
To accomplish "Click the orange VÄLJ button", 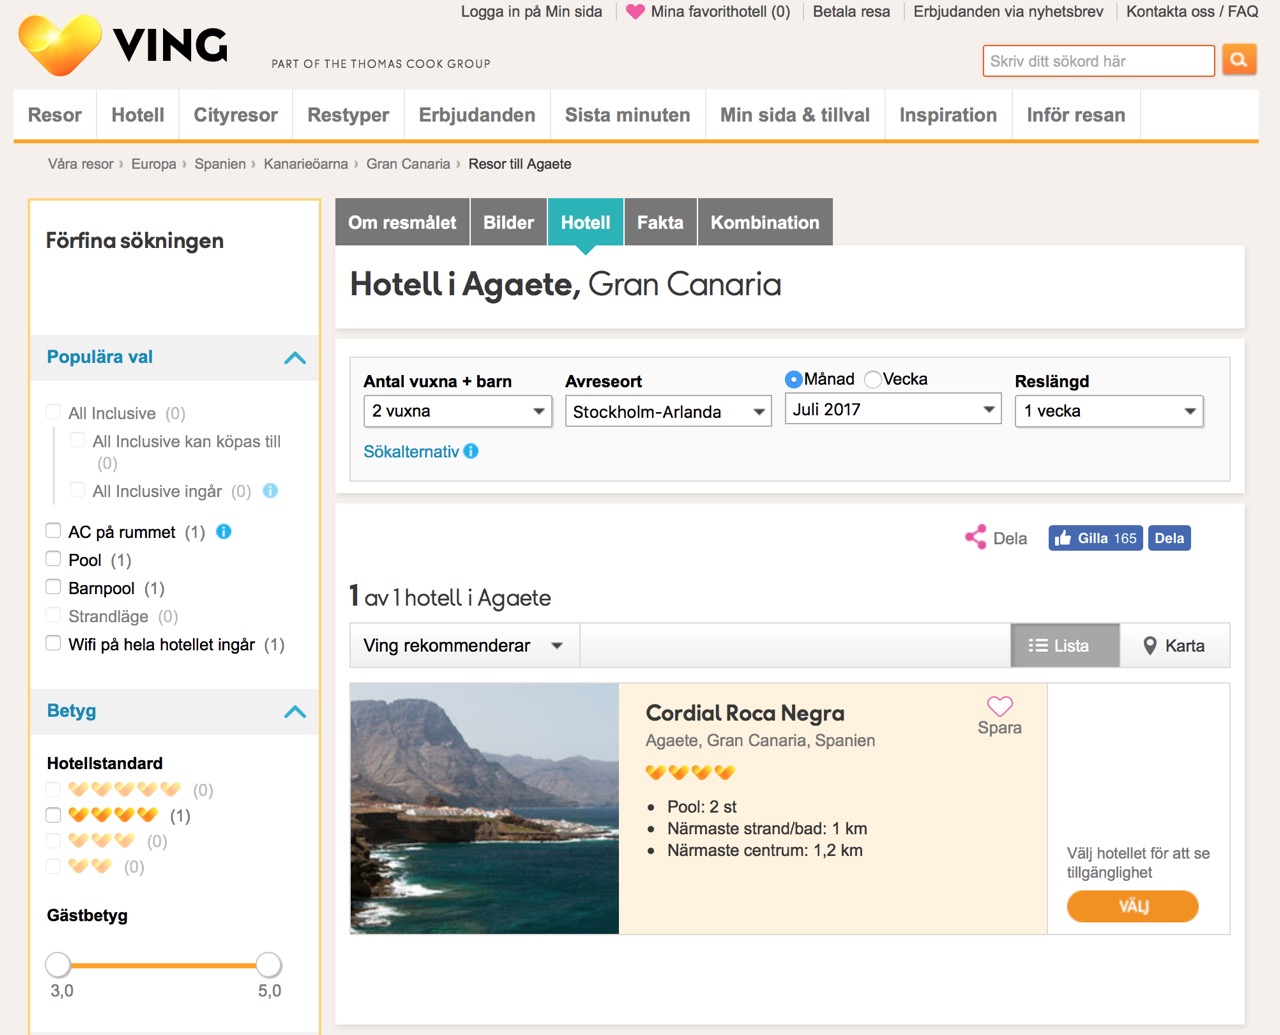I will click(1133, 906).
